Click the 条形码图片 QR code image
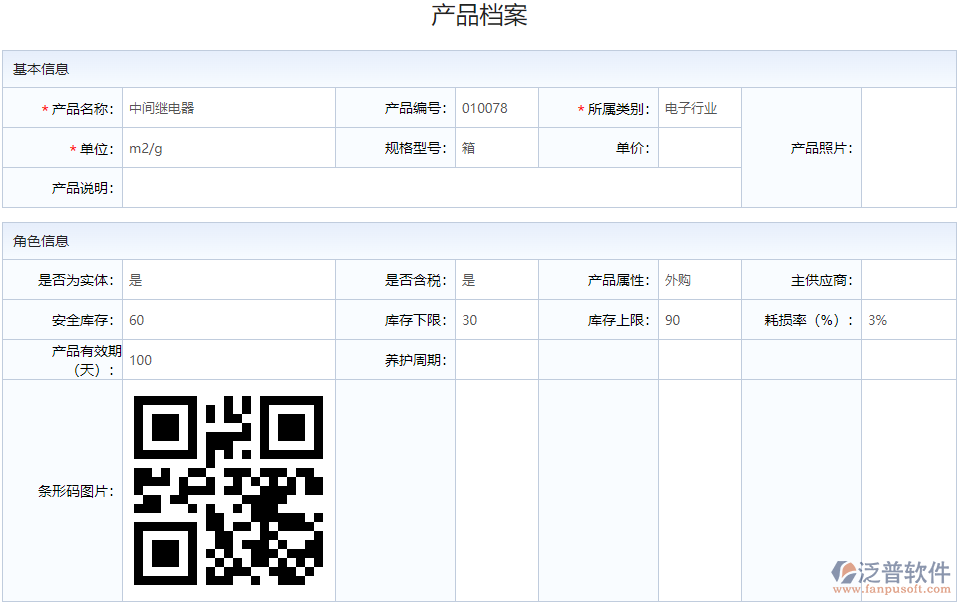 pyautogui.click(x=228, y=489)
